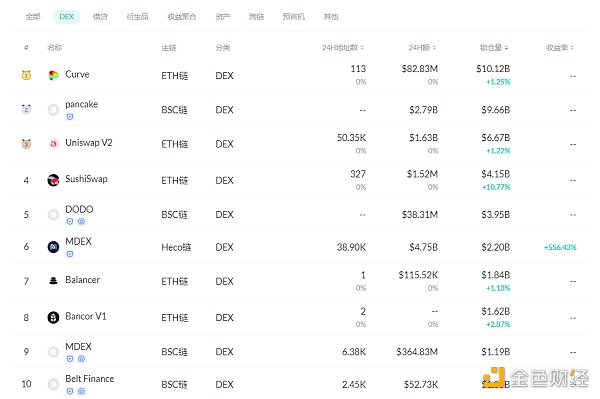The image size is (600, 399).
Task: Click the gold rank-one medal icon
Action: click(26, 75)
